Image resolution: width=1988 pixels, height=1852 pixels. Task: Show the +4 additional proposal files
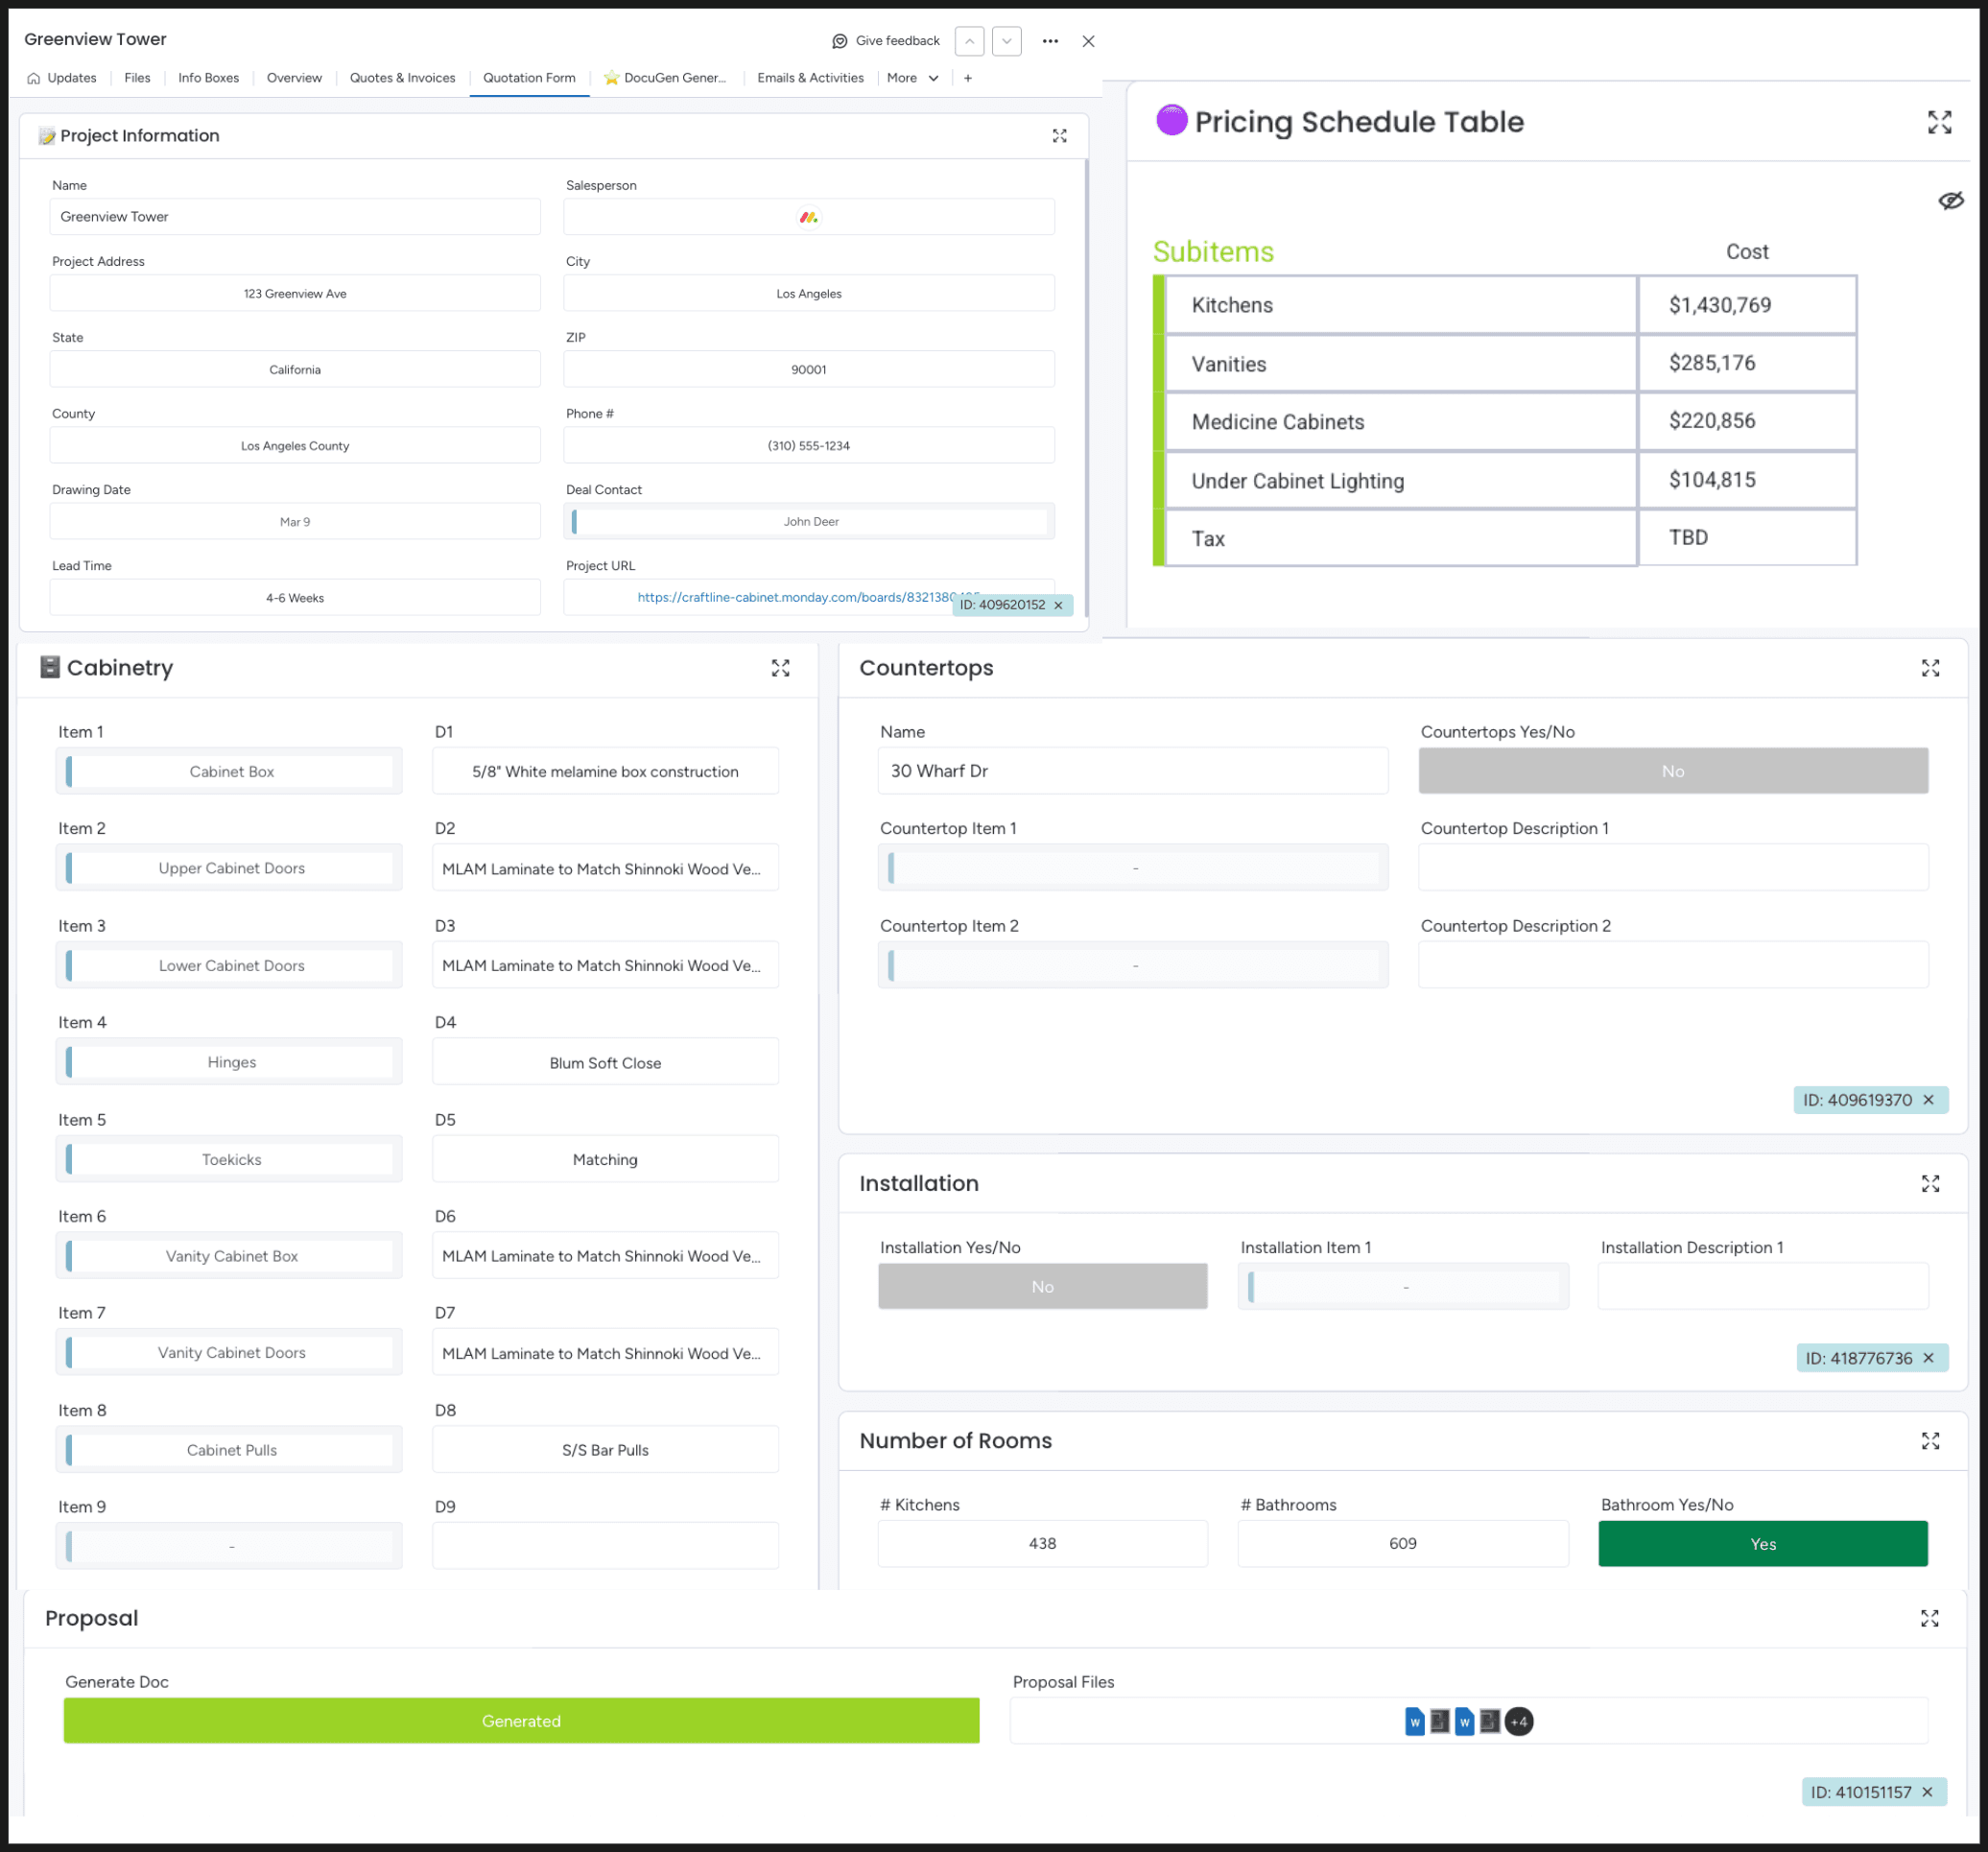tap(1518, 1722)
